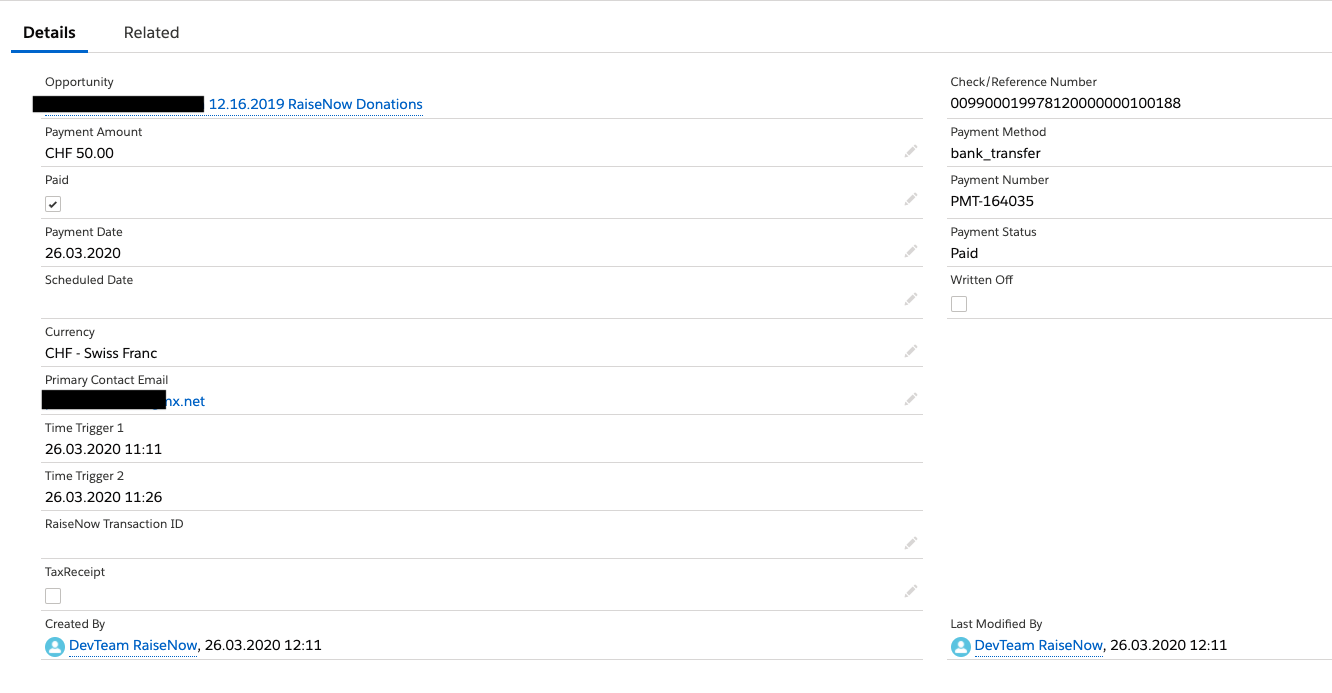Open DevTeam RaiseNow link under Created By

pyautogui.click(x=133, y=645)
